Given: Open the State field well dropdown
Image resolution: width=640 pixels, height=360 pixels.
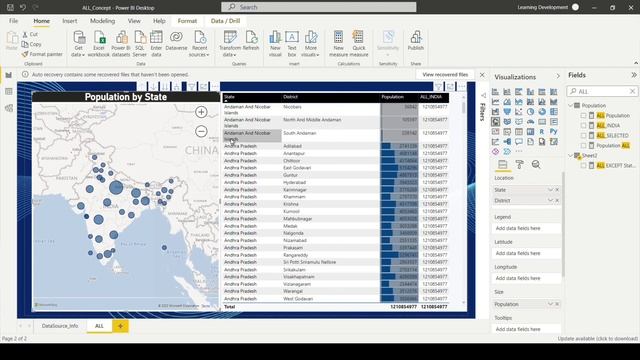Looking at the screenshot, I should (550, 190).
